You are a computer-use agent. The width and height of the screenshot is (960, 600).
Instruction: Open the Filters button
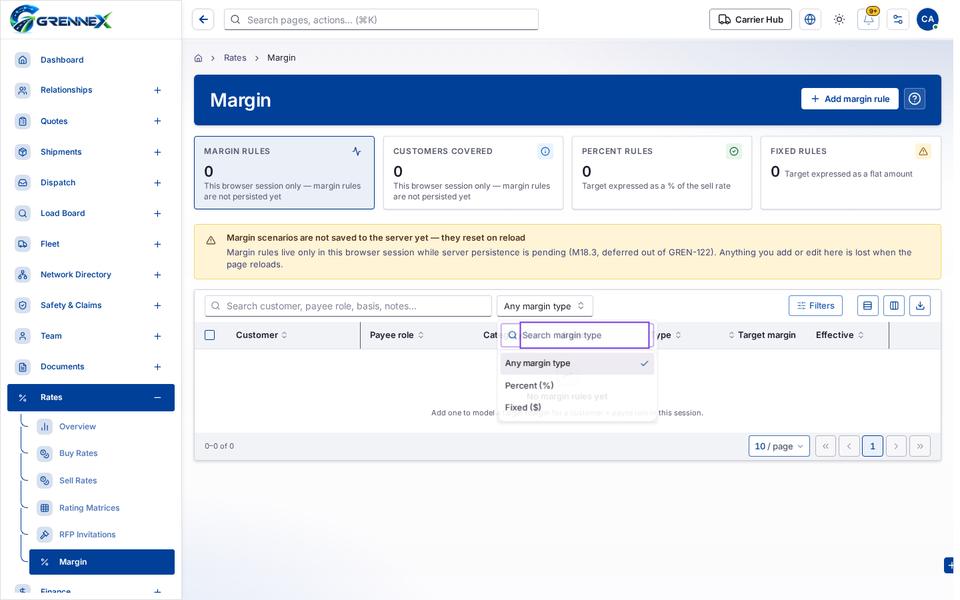point(816,306)
